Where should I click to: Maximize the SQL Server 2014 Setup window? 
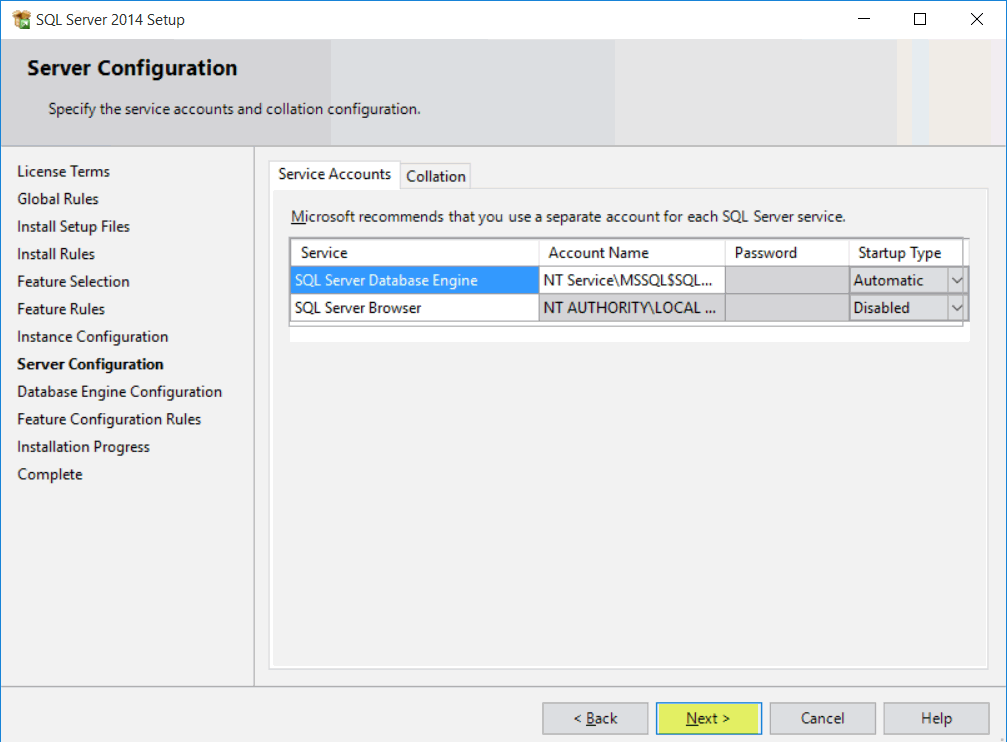coord(920,19)
